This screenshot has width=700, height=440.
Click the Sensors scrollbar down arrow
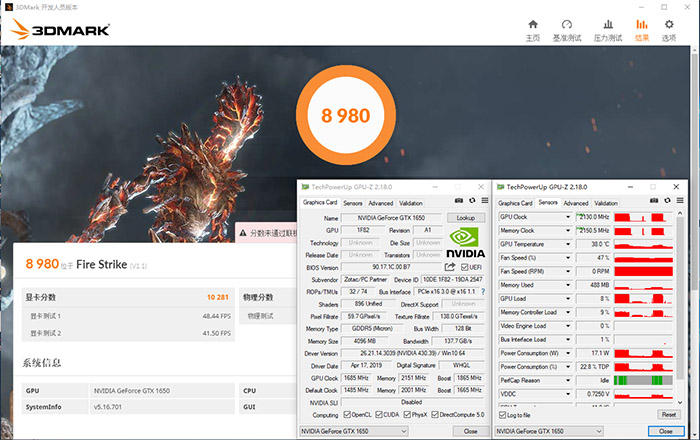(680, 402)
